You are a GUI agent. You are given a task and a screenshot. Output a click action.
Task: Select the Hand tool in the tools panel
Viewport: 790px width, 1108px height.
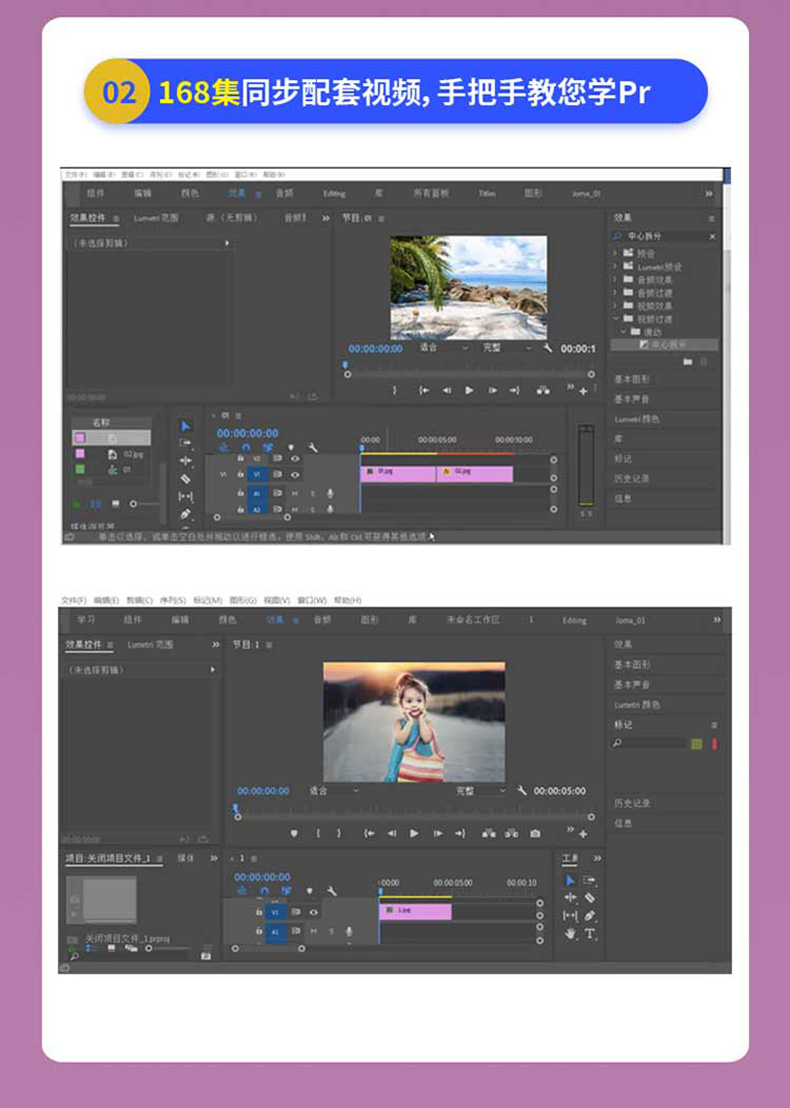(x=570, y=933)
